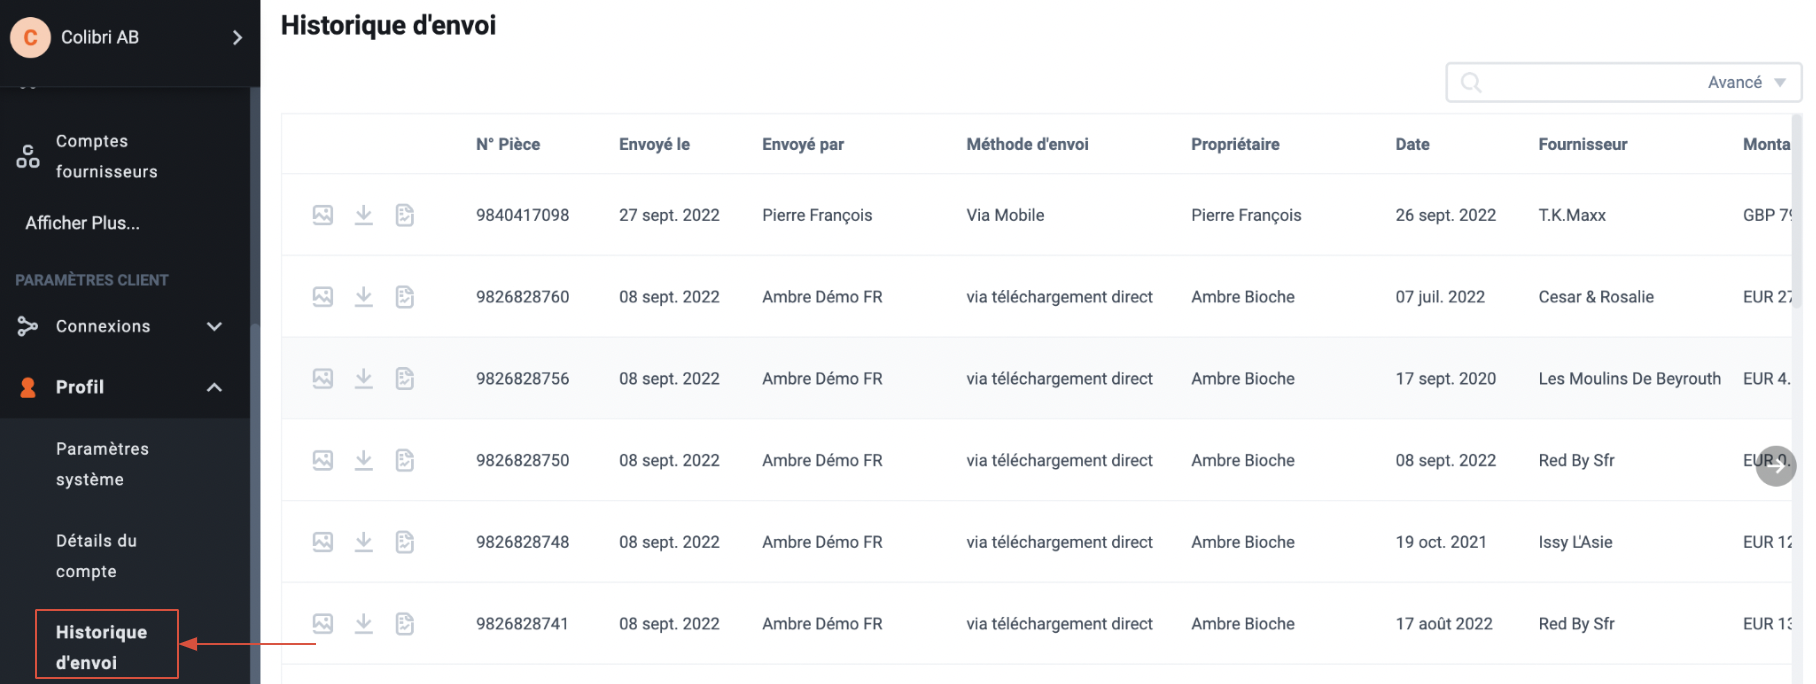Download receipt 9826828748 file
The image size is (1816, 684).
click(x=364, y=542)
